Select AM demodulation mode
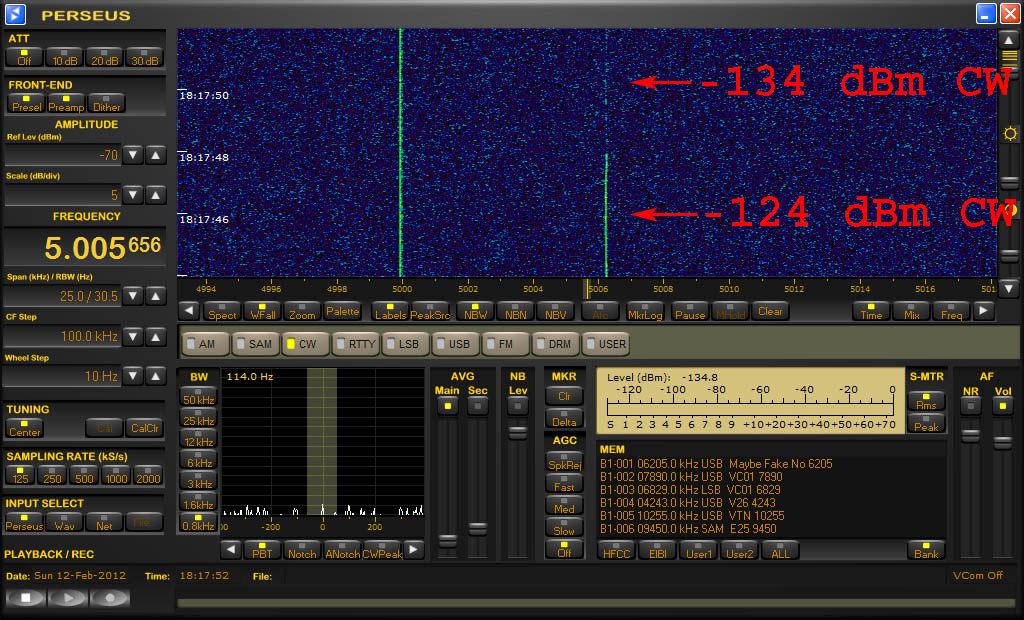1024x620 pixels. (206, 344)
